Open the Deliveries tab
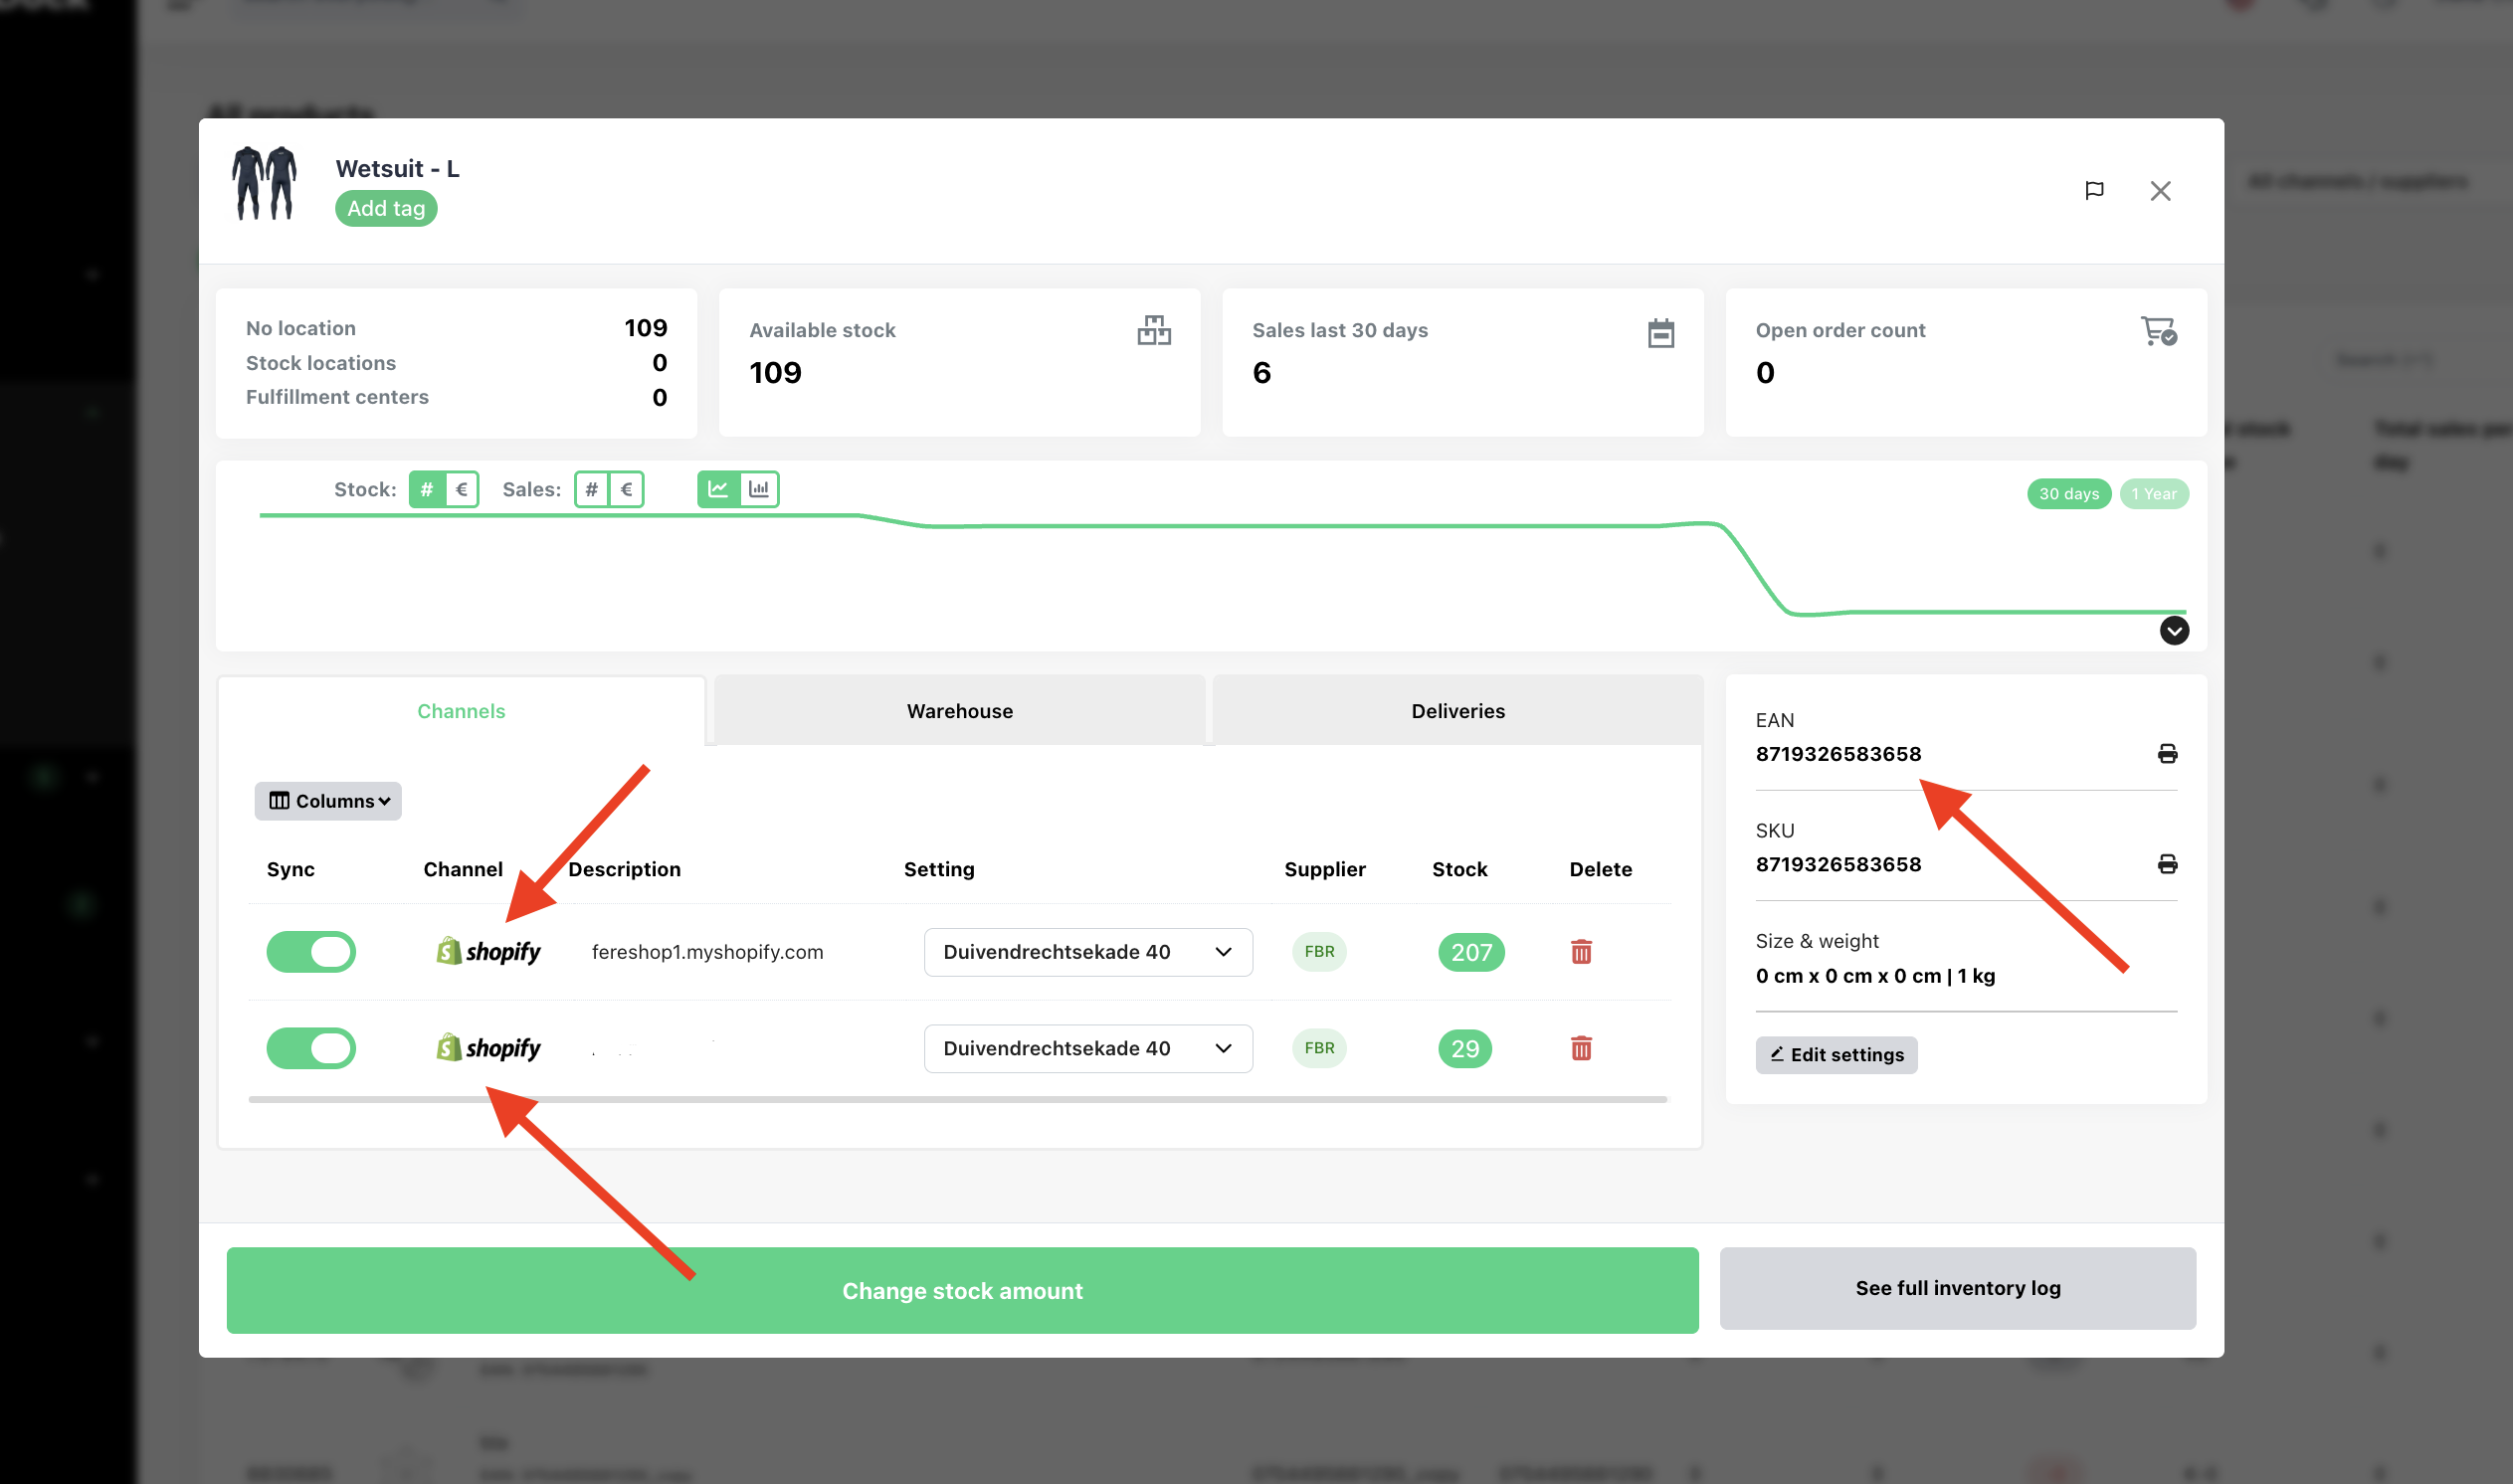 pos(1457,711)
